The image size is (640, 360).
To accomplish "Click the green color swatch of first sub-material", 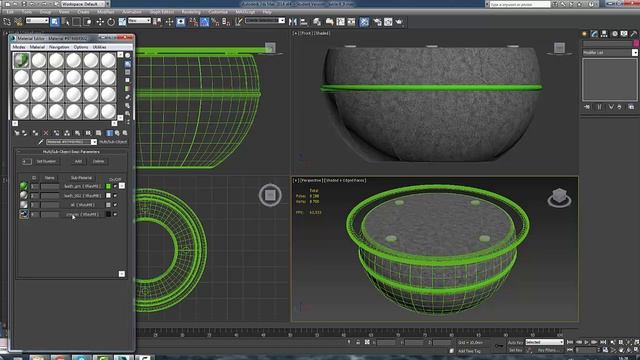I will (108, 186).
